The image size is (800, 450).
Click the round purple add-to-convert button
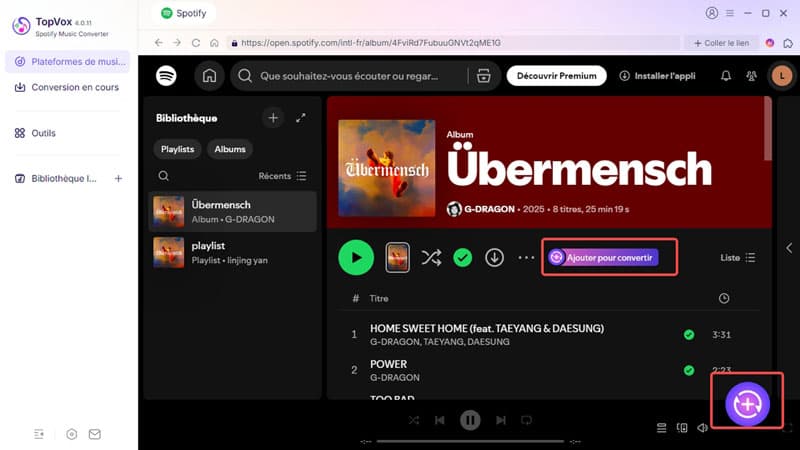pos(747,404)
